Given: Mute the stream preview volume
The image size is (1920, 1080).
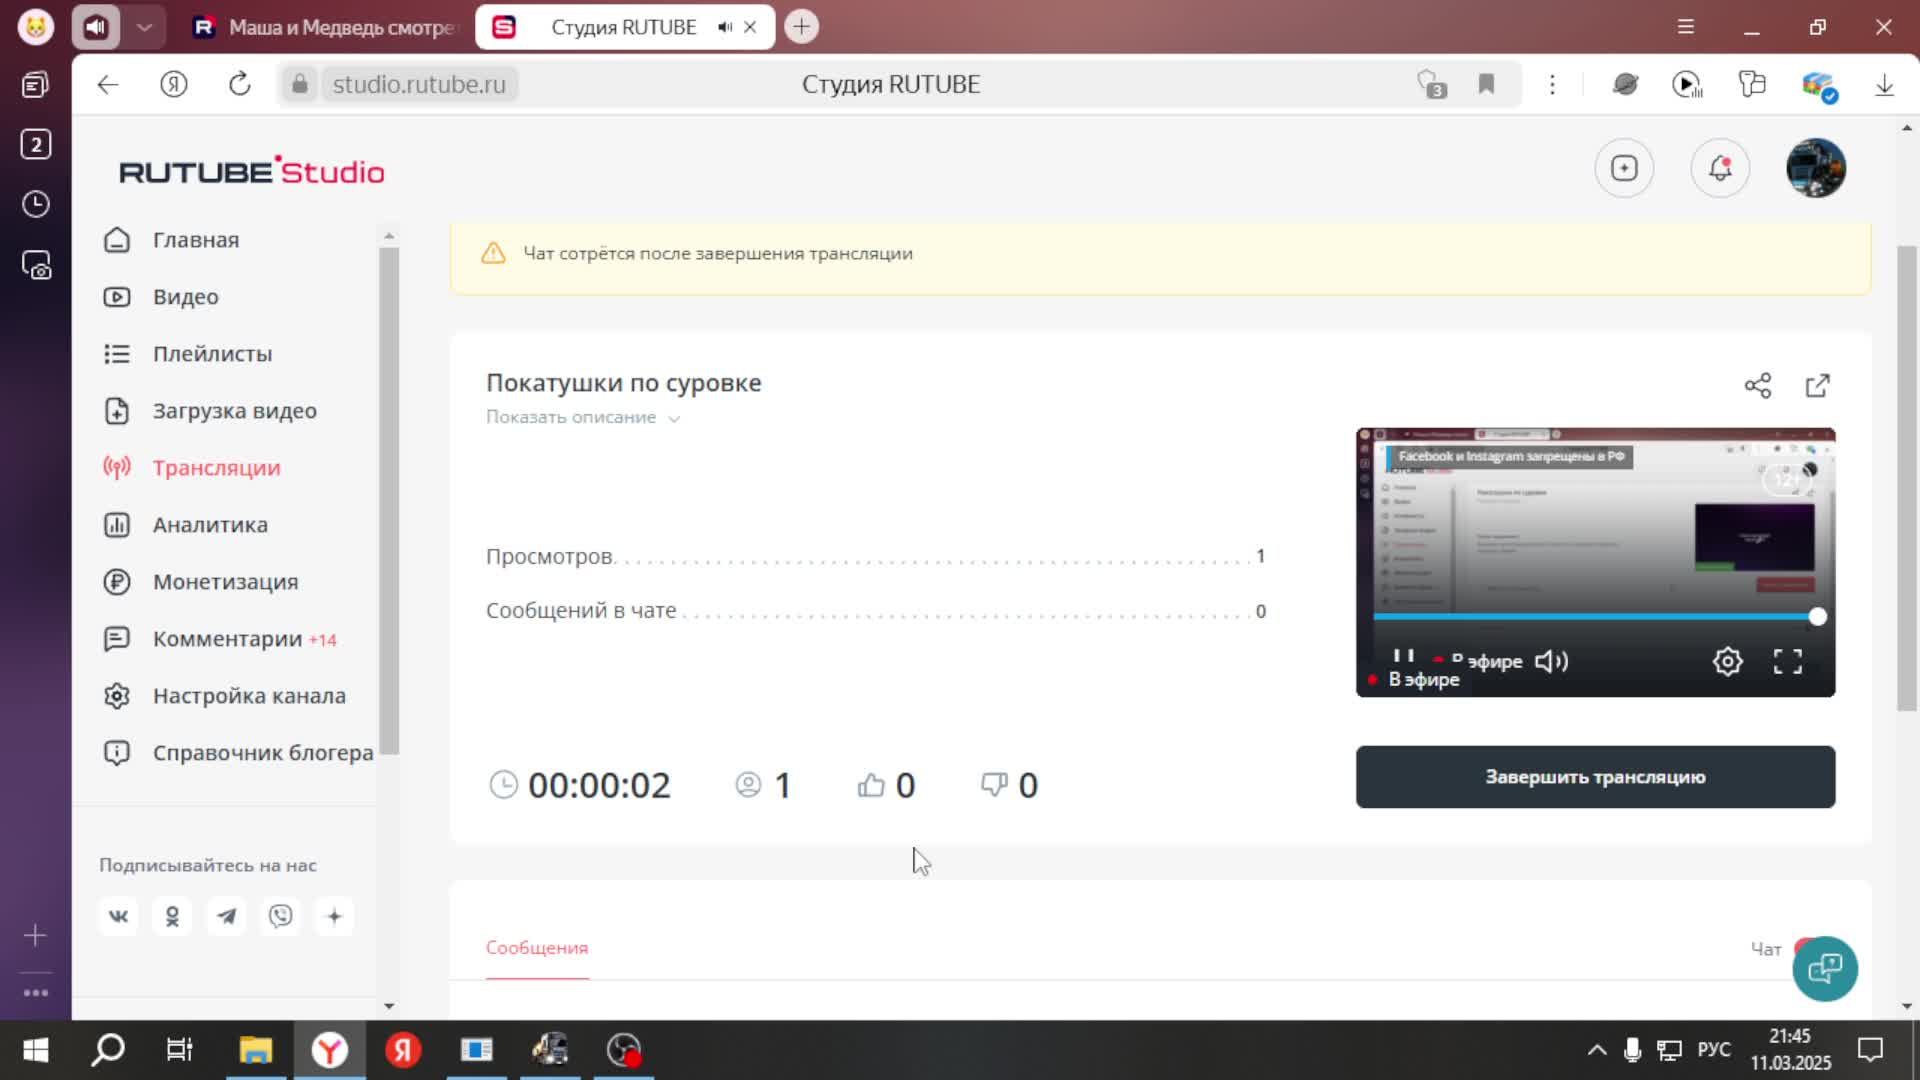Looking at the screenshot, I should pyautogui.click(x=1551, y=661).
